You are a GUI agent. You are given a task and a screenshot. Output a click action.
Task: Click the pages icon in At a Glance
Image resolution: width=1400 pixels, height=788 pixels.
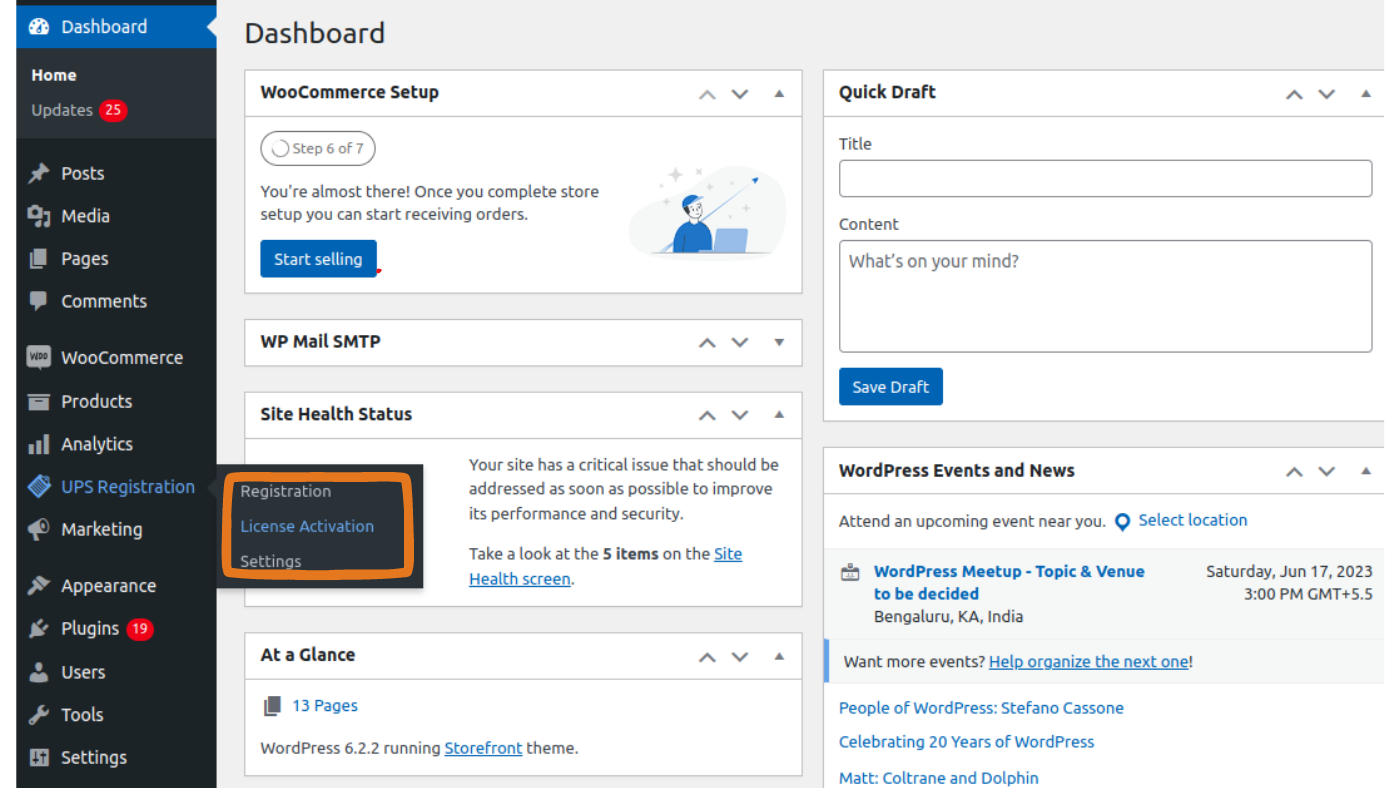(272, 707)
